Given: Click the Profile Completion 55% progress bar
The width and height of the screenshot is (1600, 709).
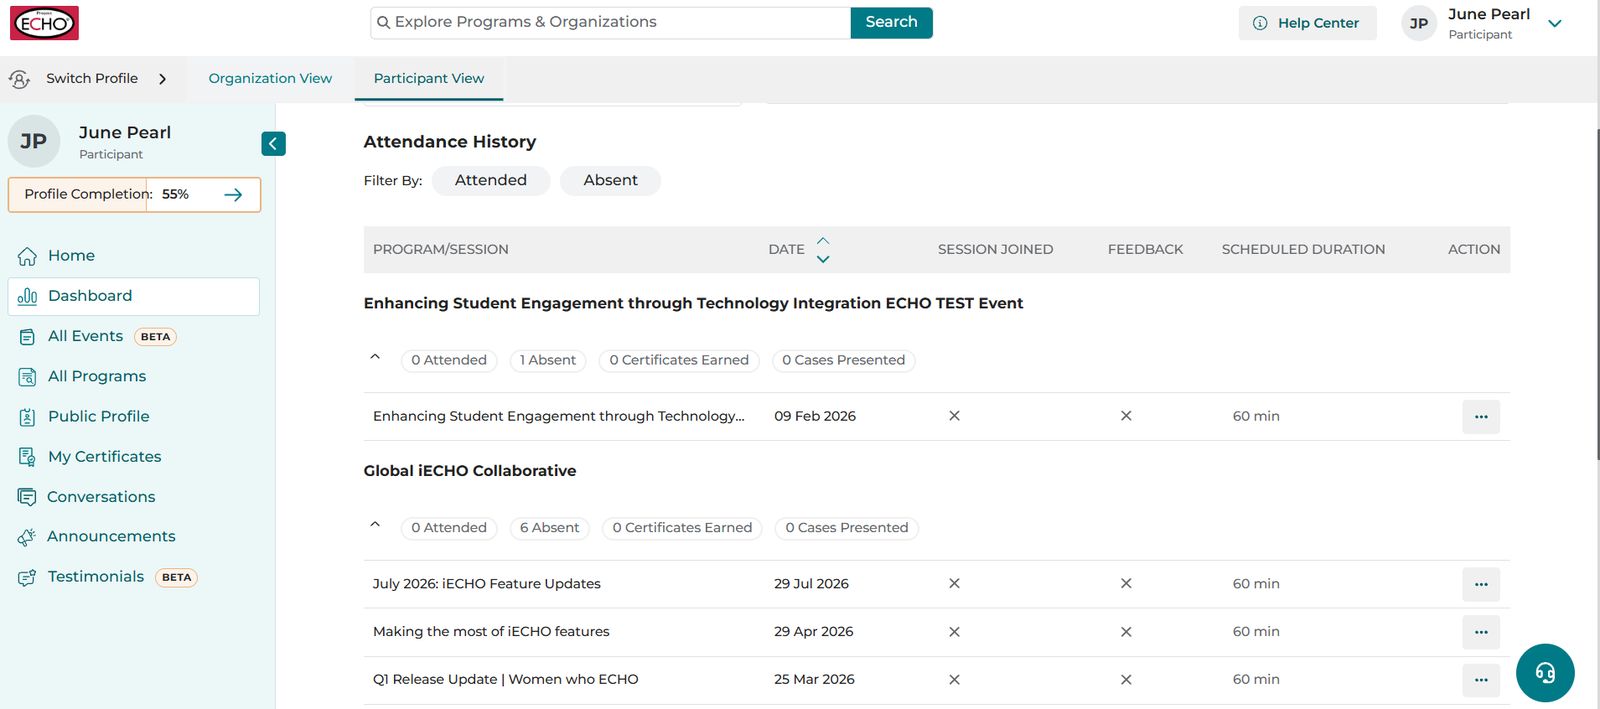Looking at the screenshot, I should 134,195.
